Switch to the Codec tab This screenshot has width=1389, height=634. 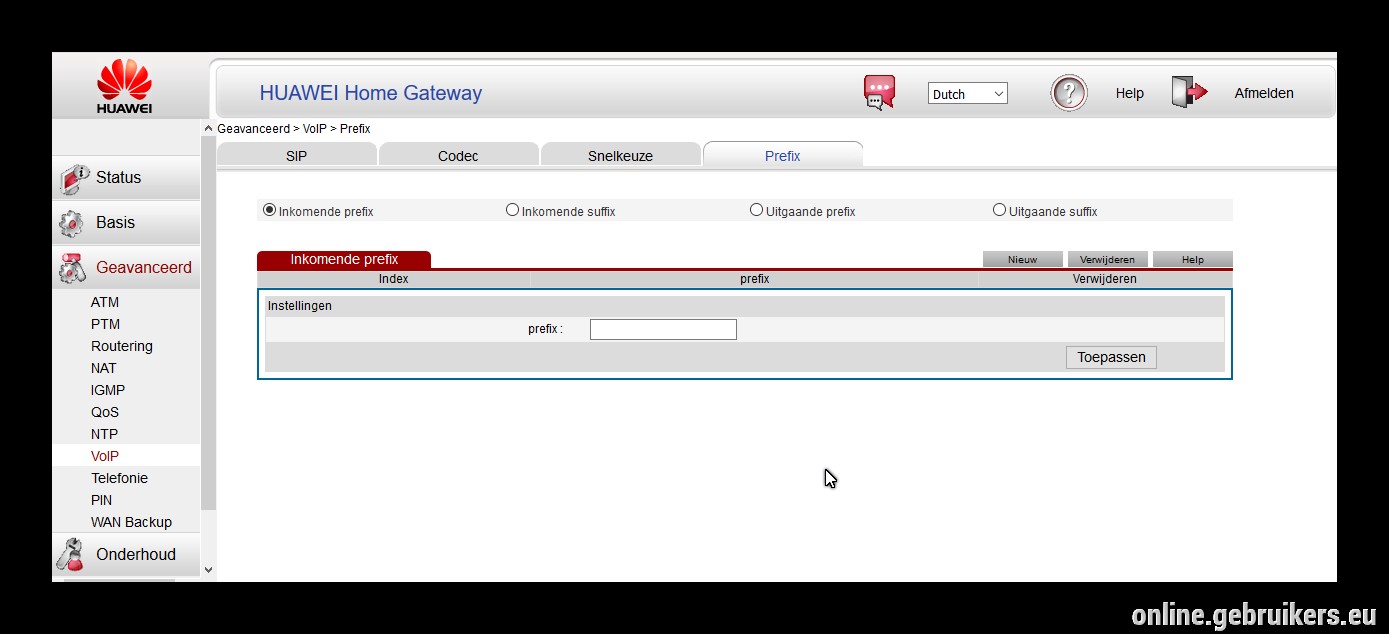click(x=458, y=156)
